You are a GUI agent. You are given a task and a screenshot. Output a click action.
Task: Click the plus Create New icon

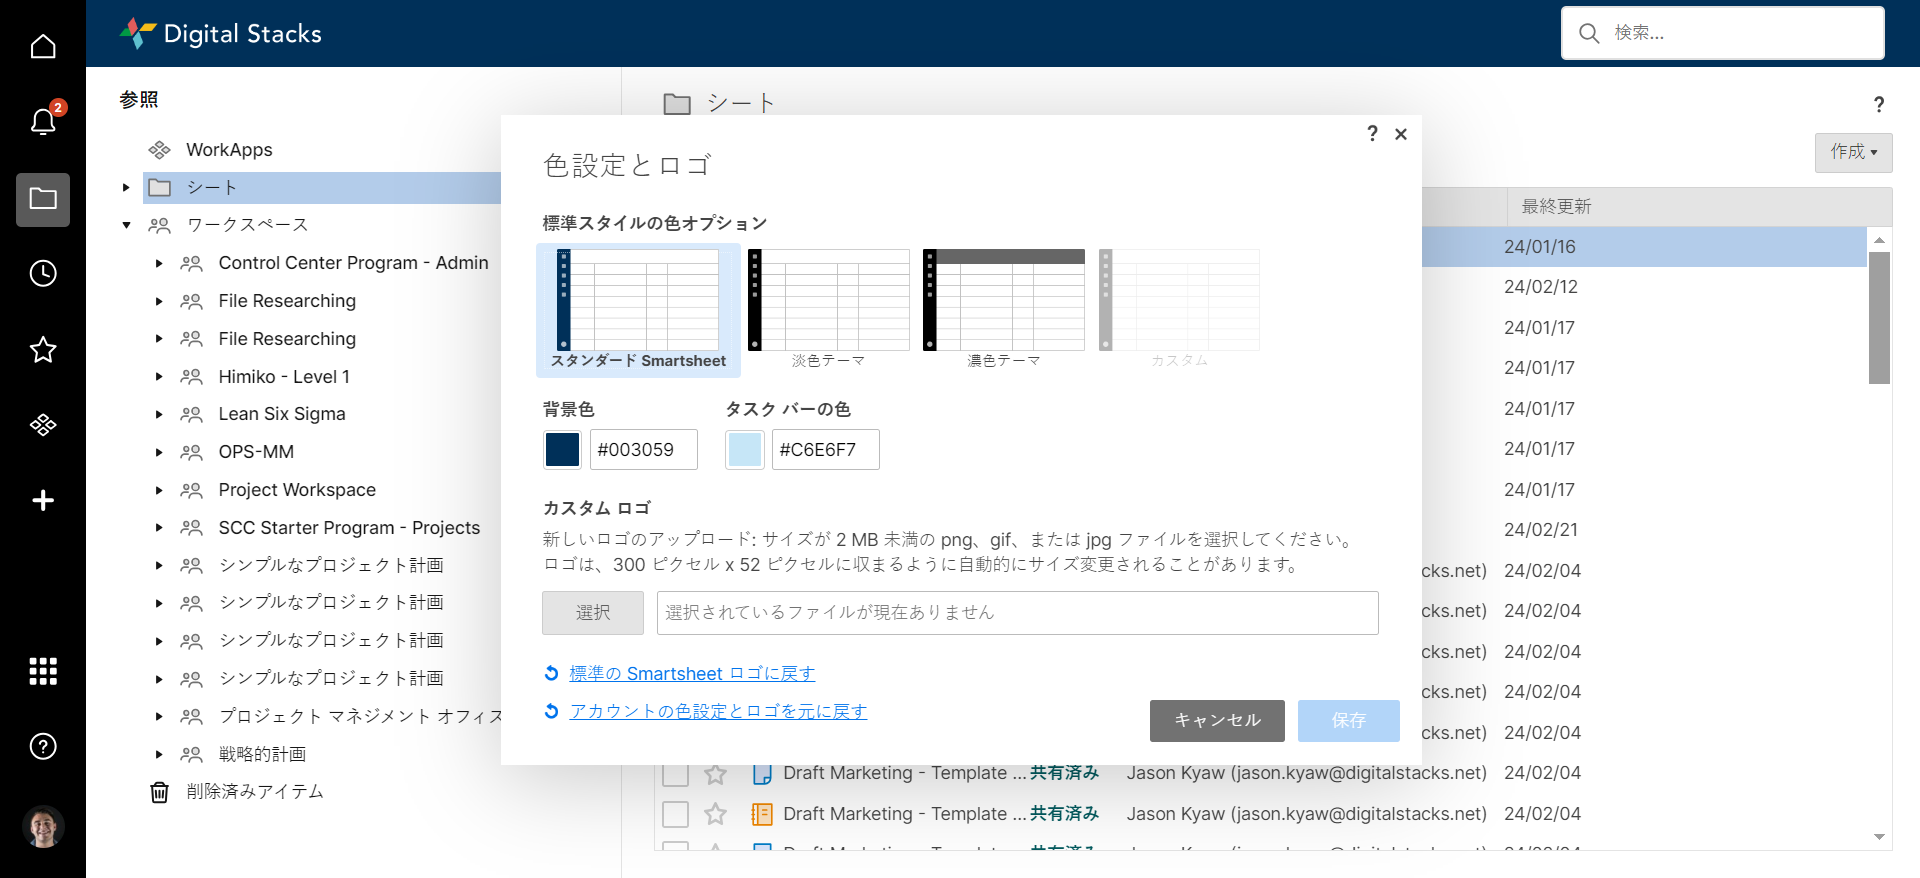click(x=43, y=500)
